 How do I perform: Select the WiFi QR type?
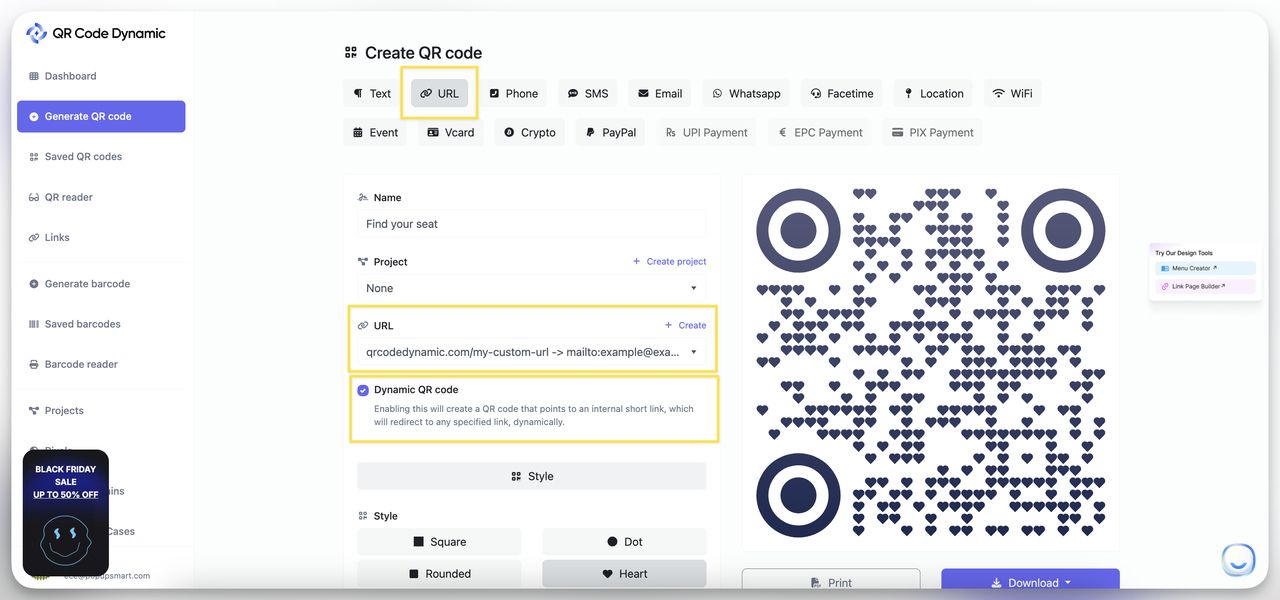[1012, 93]
